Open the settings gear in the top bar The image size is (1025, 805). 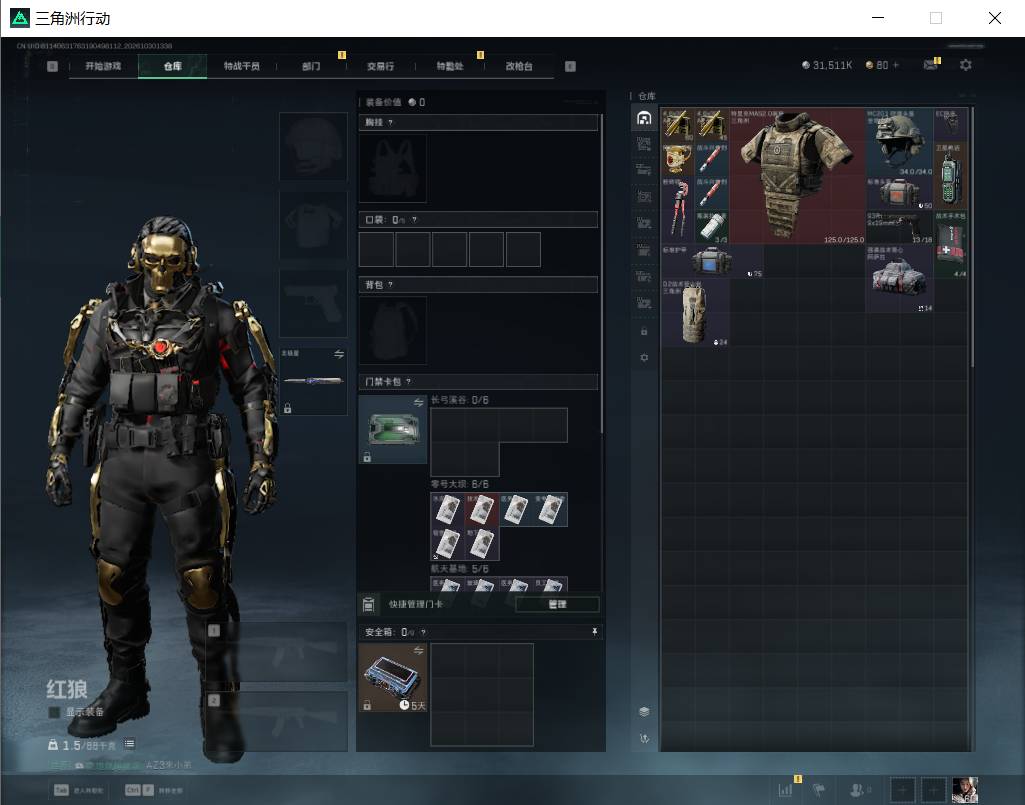pyautogui.click(x=966, y=65)
